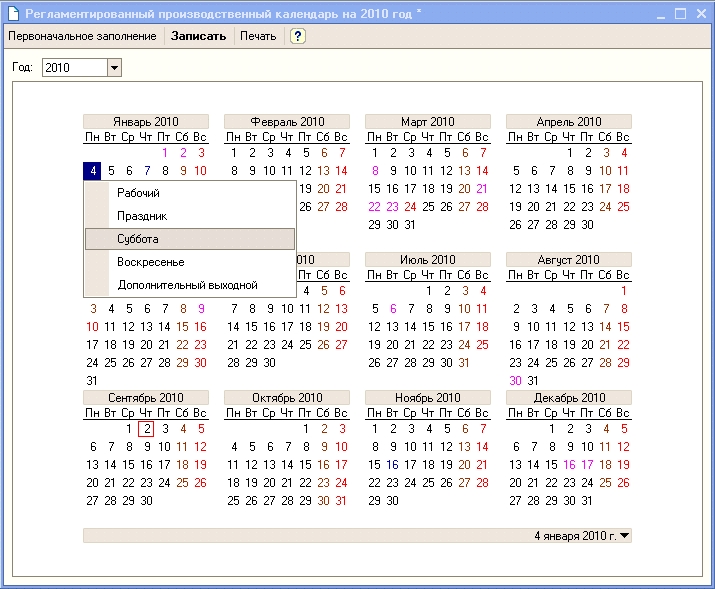Click the 'Декабрь 2010' month header
Viewport: 715px width, 589px height.
(568, 398)
